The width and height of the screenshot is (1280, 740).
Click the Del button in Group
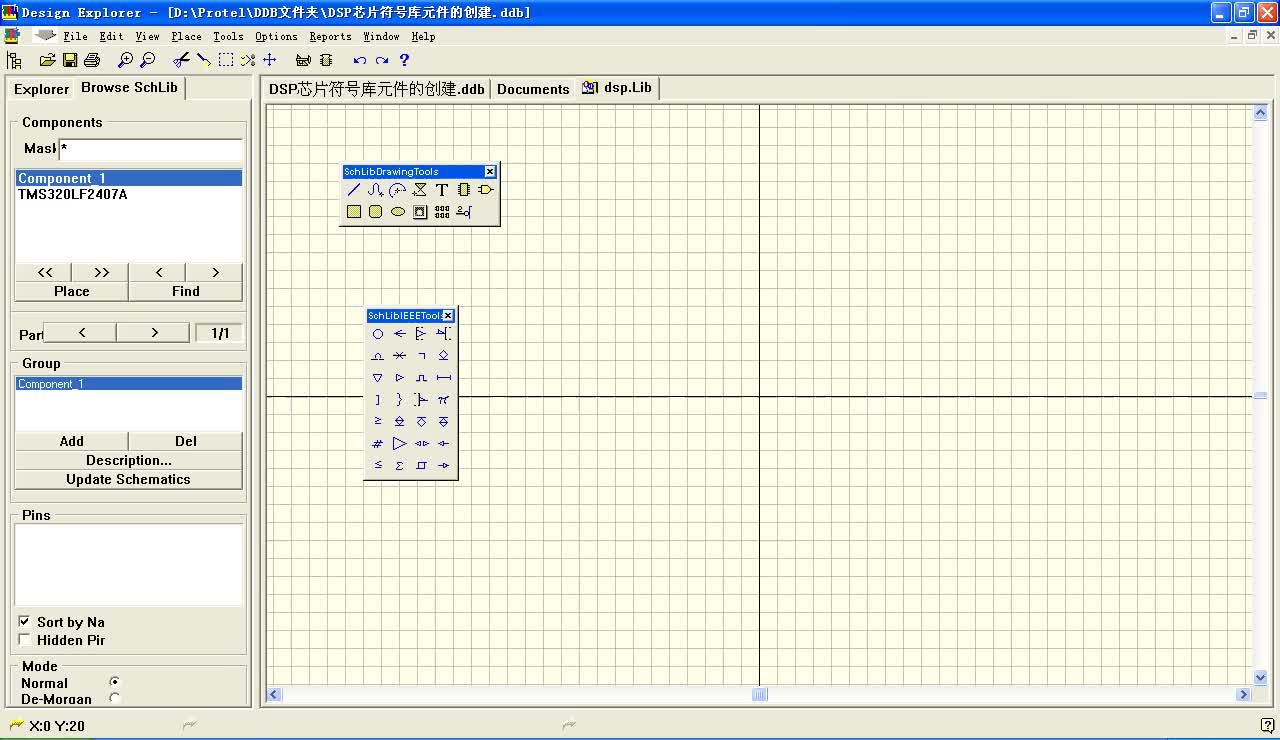186,441
